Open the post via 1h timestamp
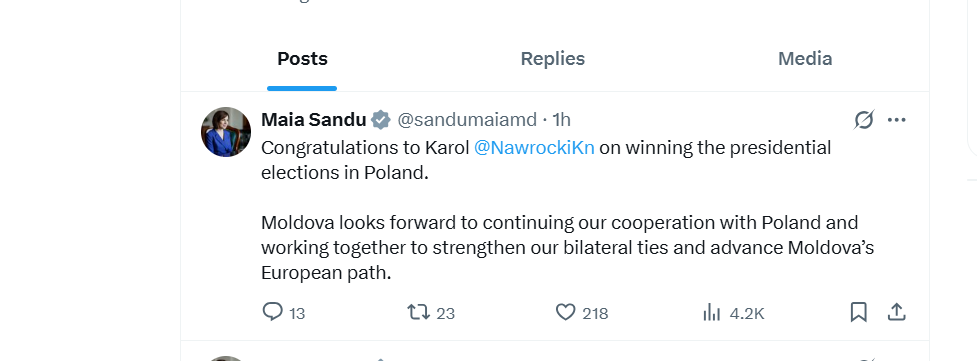The width and height of the screenshot is (977, 361). pyautogui.click(x=561, y=119)
